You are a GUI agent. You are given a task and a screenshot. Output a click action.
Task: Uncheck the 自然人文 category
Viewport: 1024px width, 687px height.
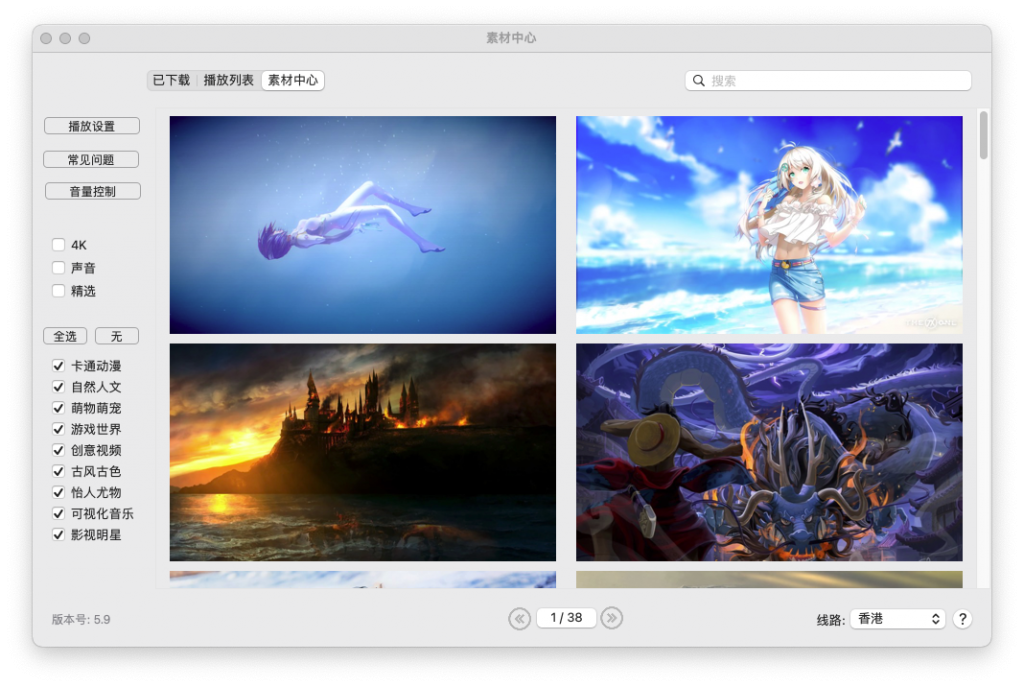tap(58, 387)
